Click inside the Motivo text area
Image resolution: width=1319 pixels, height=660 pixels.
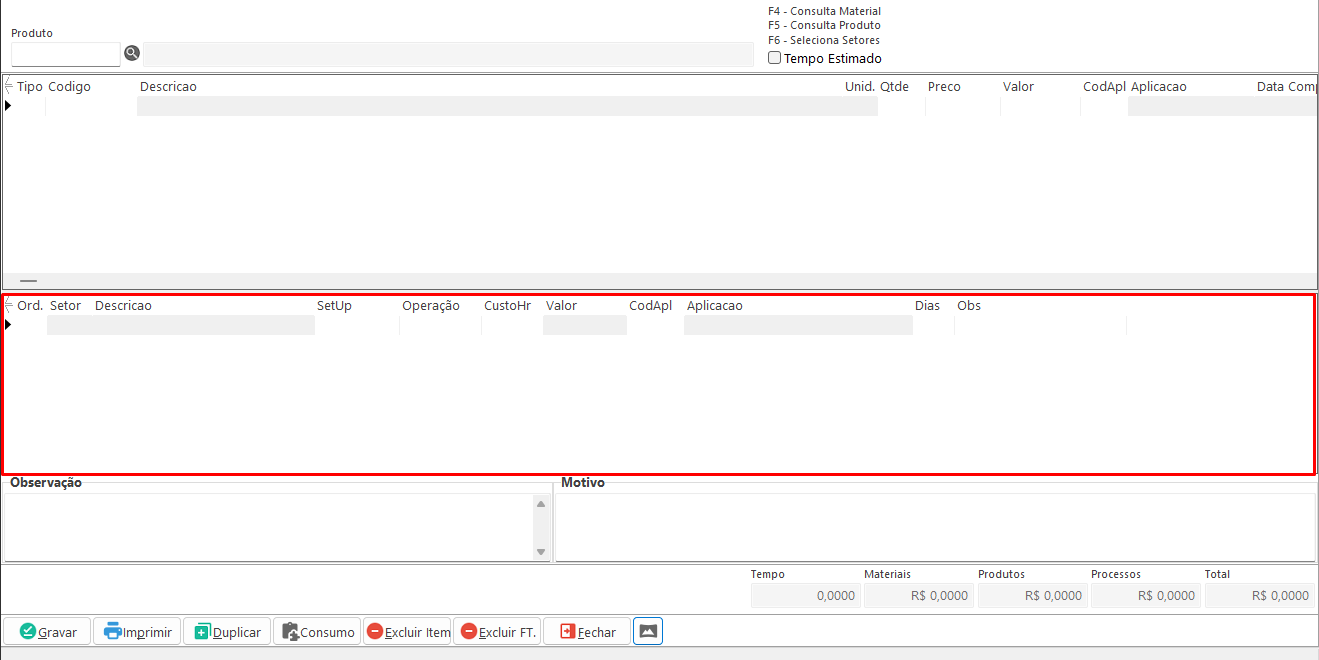click(x=934, y=527)
